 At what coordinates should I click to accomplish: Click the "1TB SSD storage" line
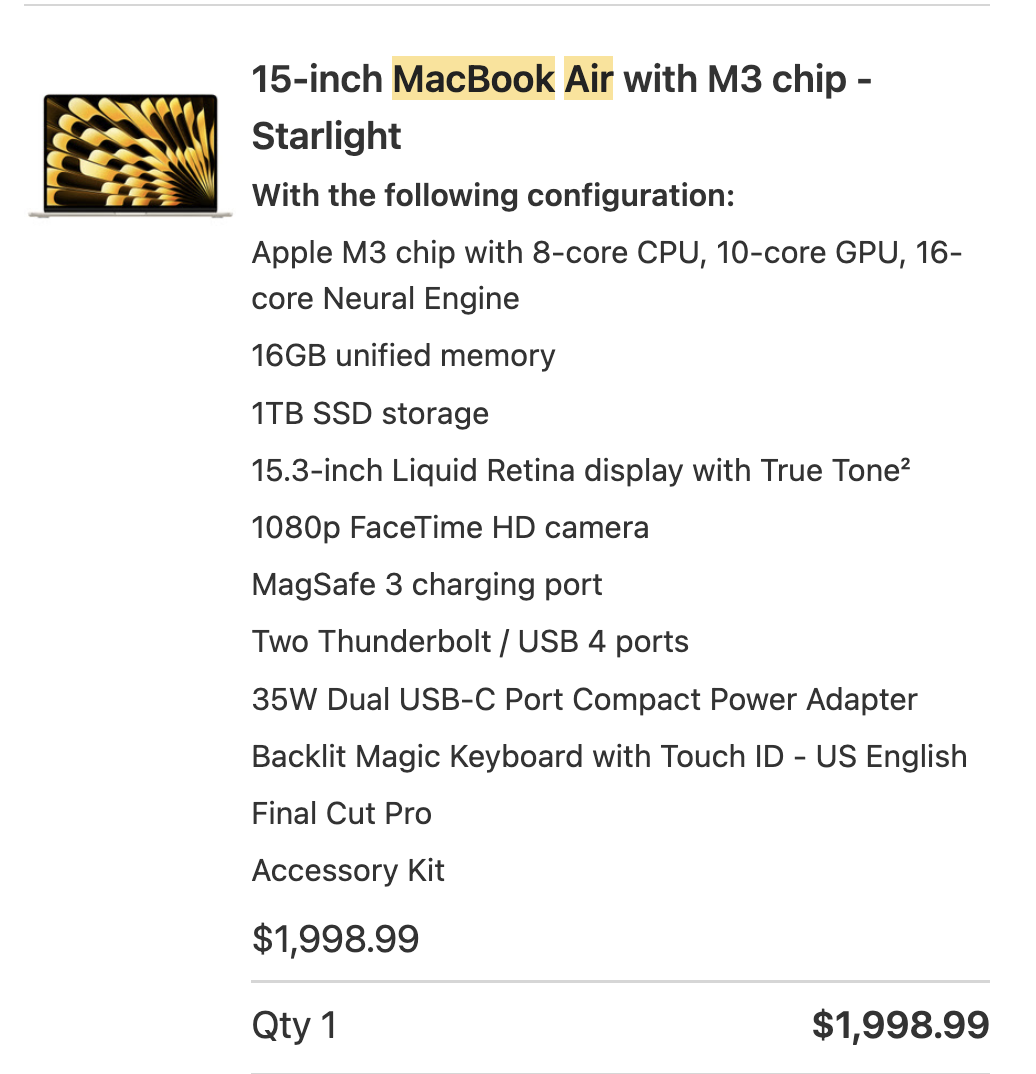click(x=370, y=413)
